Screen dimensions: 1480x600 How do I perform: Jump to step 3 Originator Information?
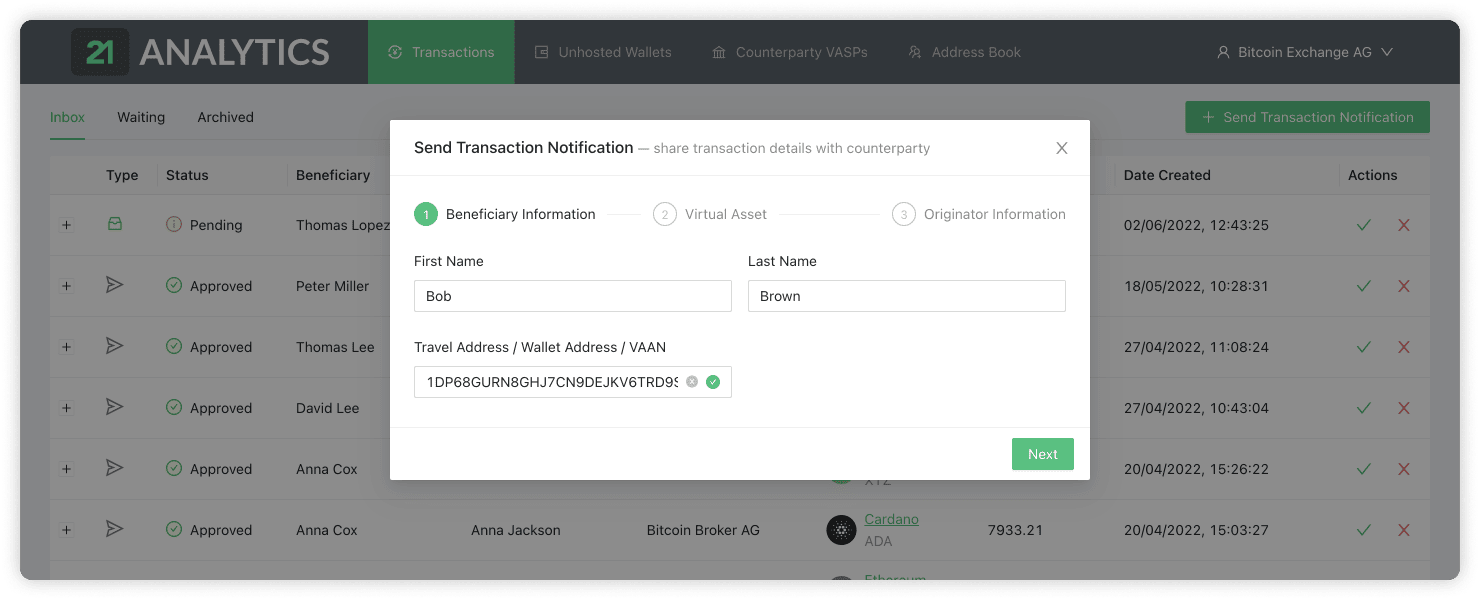coord(979,214)
